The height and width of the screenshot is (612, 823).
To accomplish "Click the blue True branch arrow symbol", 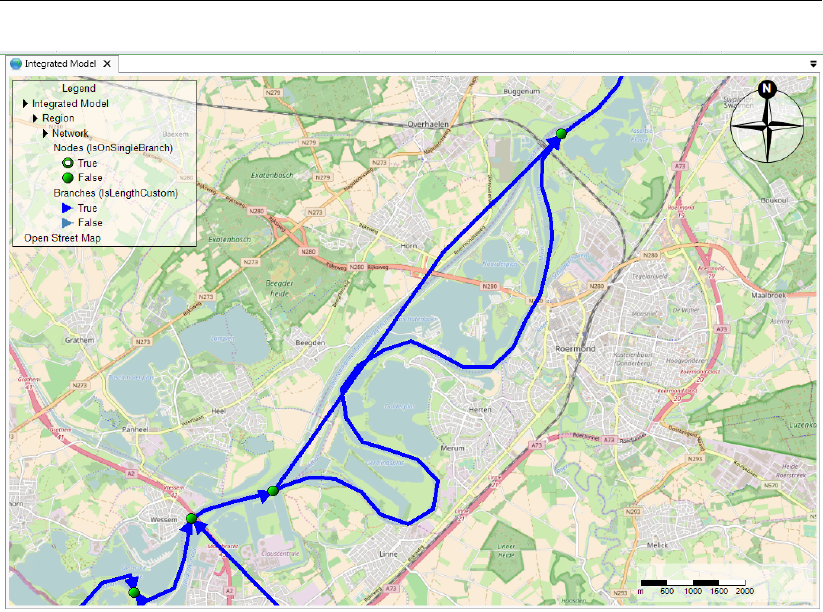I will [67, 208].
